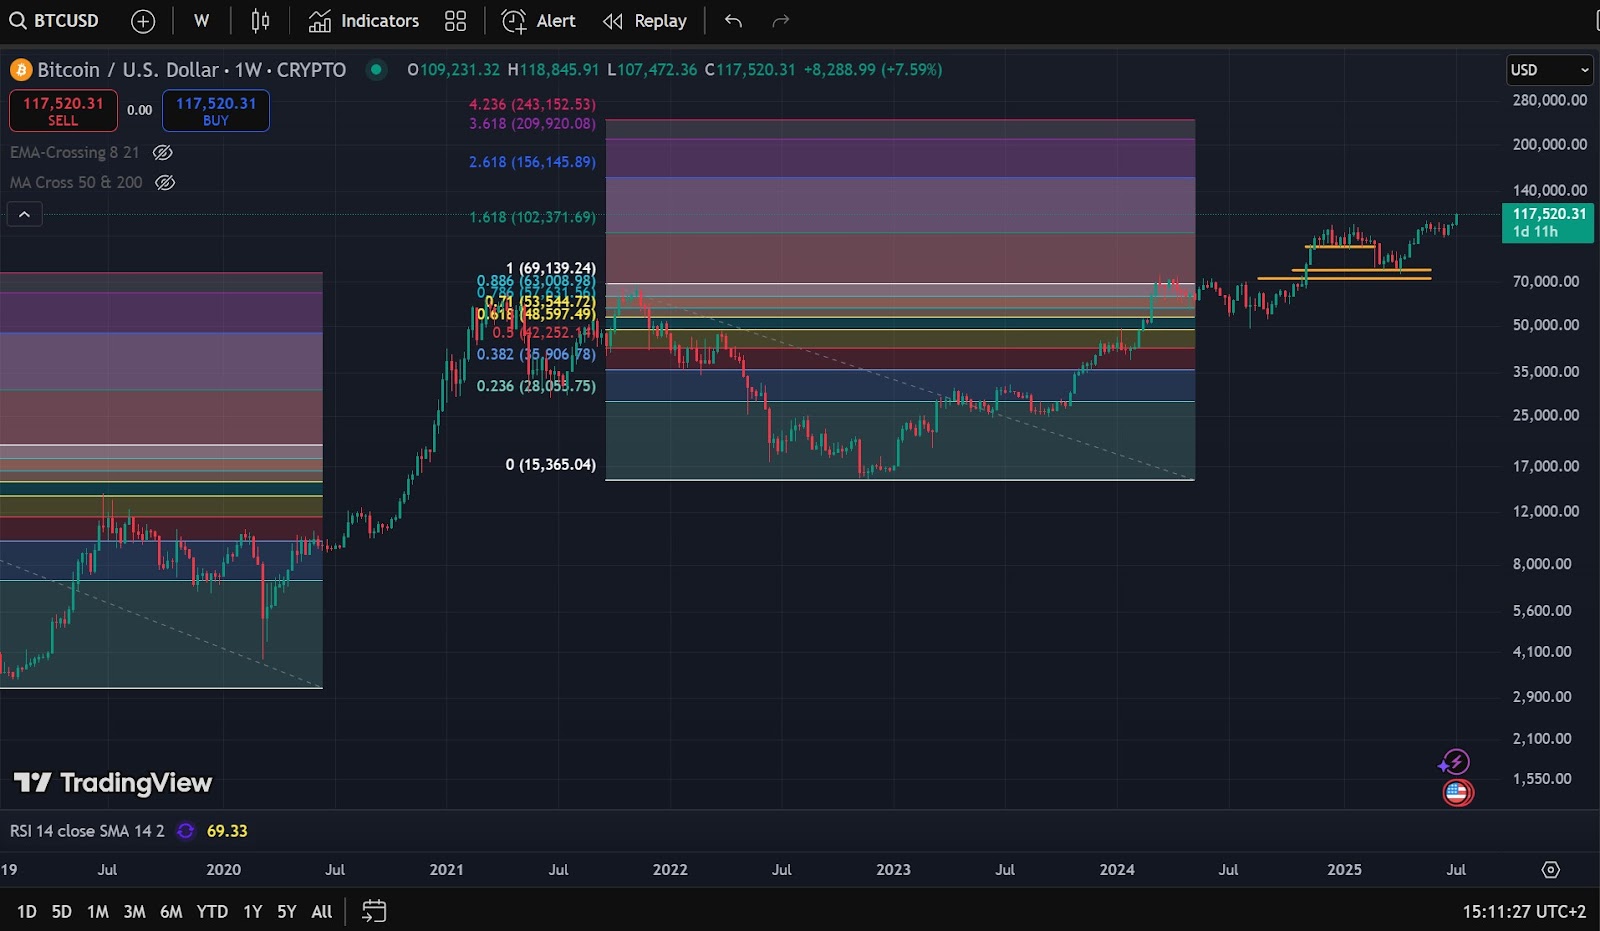Open the time axis settings gear
The width and height of the screenshot is (1600, 931).
pos(1551,870)
